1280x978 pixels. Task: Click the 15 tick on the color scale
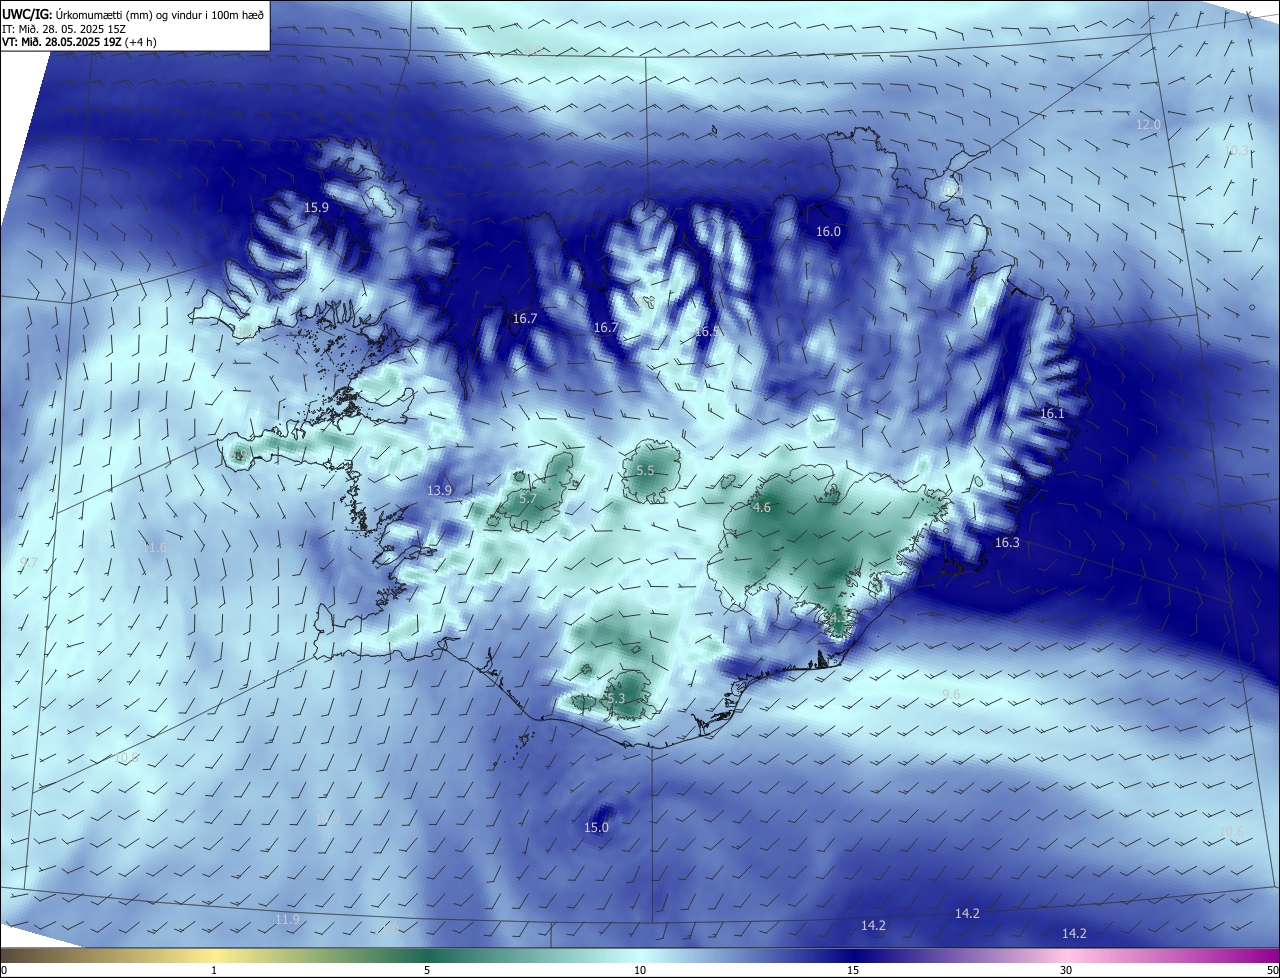click(x=853, y=970)
